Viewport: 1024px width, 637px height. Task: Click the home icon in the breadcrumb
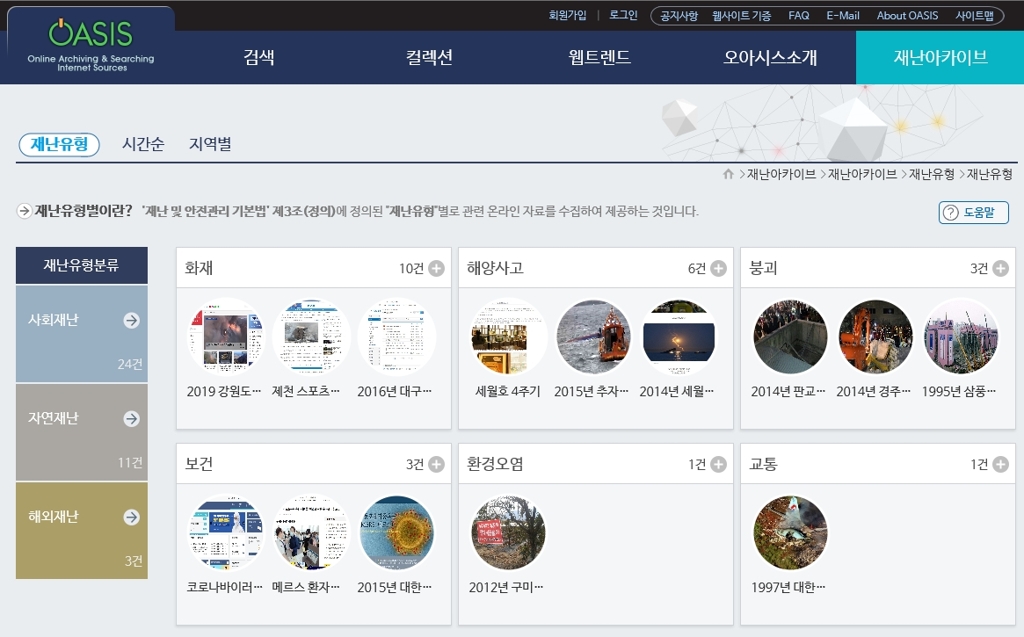728,174
